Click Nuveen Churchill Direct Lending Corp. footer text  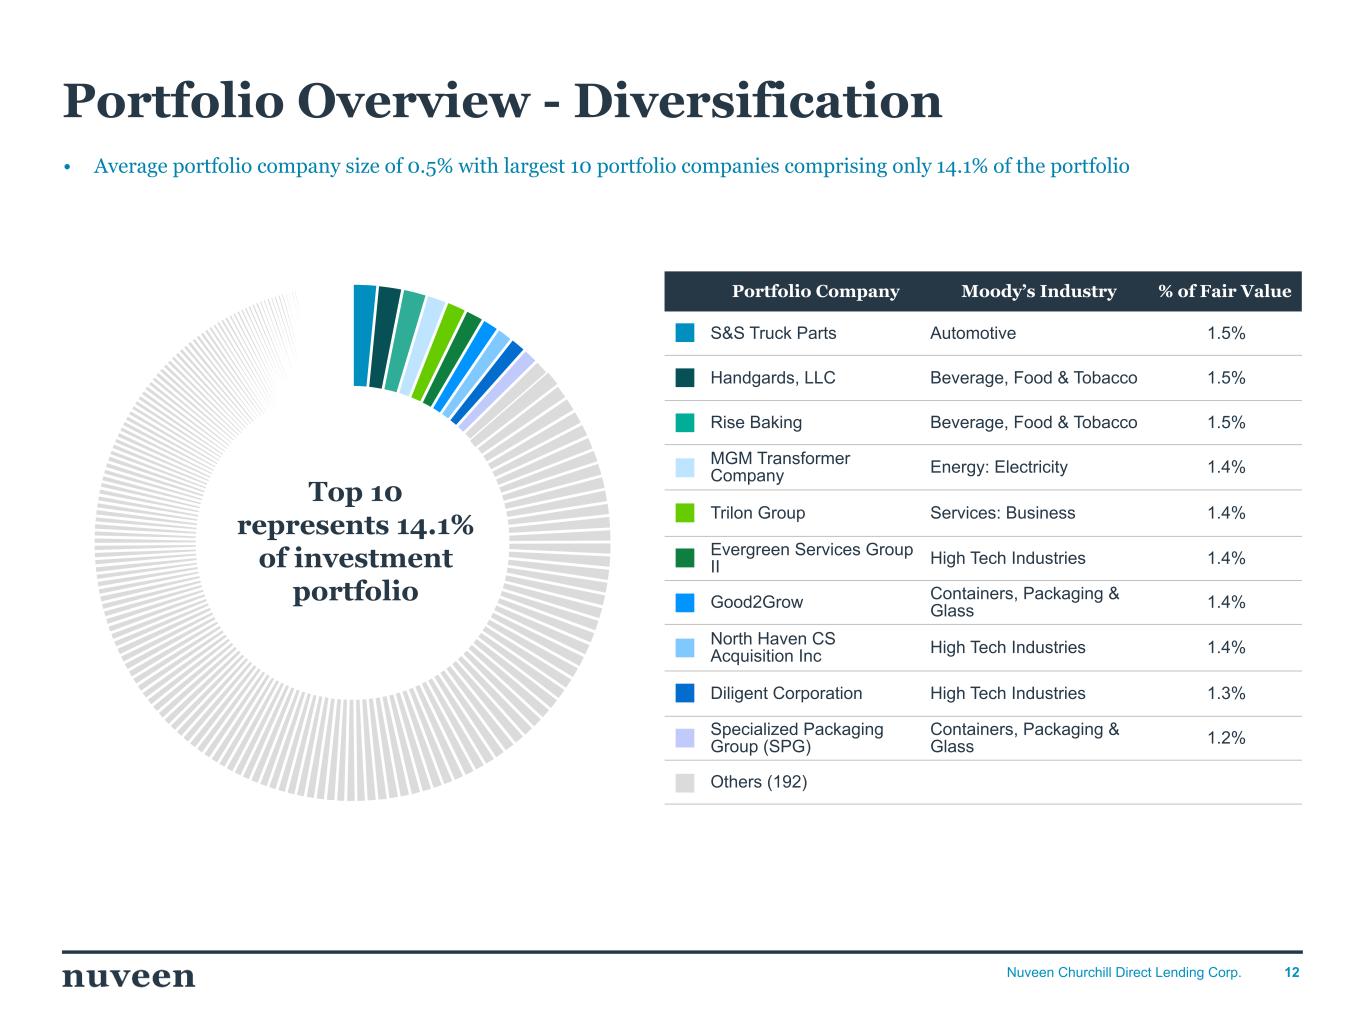pyautogui.click(x=1123, y=972)
